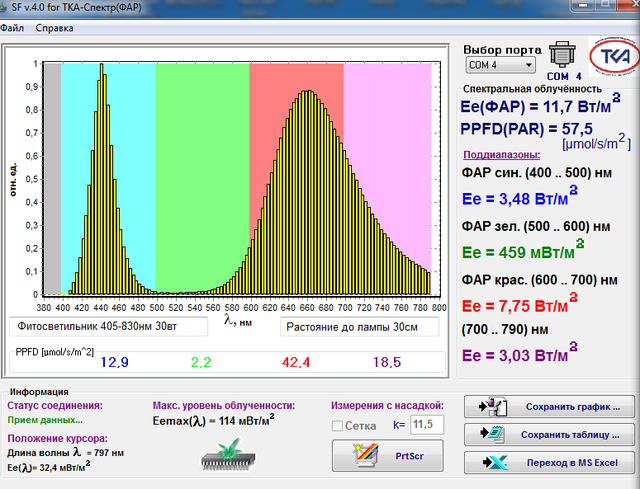The height and width of the screenshot is (489, 640).
Task: Click Сохранить таблицу button
Action: (549, 435)
